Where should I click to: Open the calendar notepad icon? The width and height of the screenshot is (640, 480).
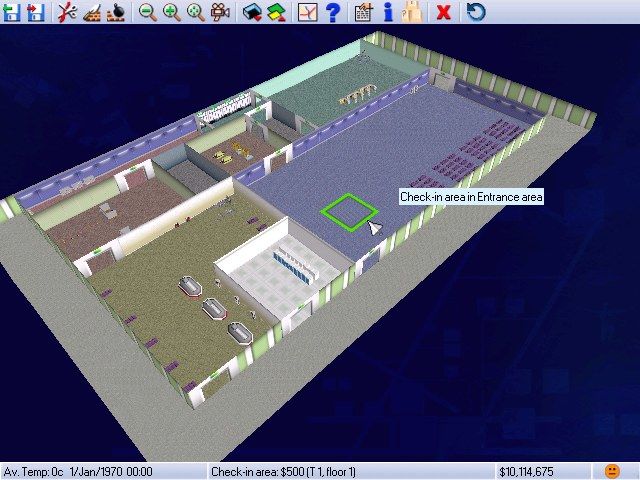pyautogui.click(x=364, y=12)
